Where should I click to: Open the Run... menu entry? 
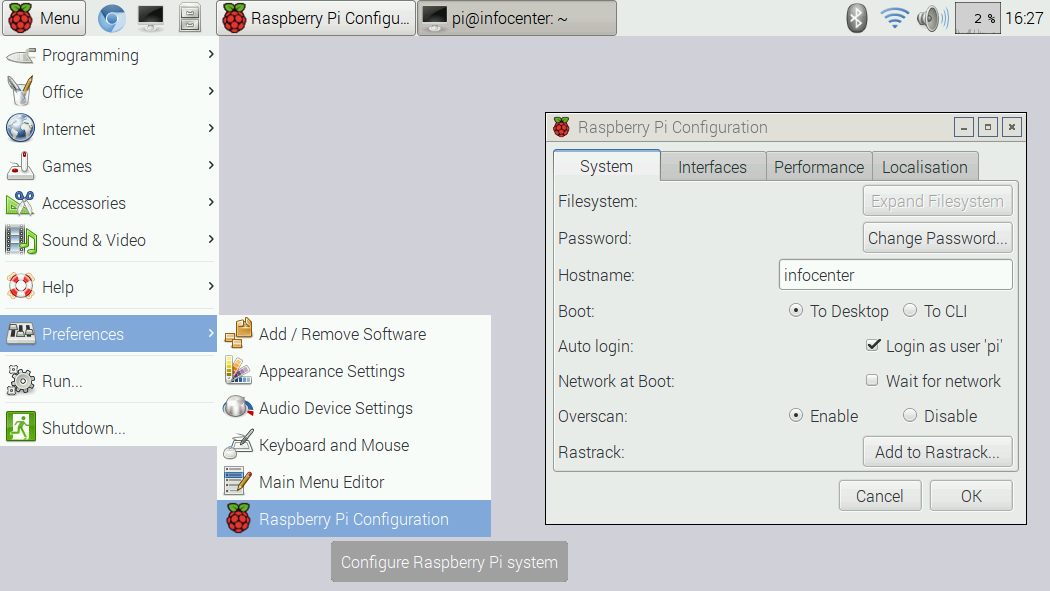click(x=108, y=381)
